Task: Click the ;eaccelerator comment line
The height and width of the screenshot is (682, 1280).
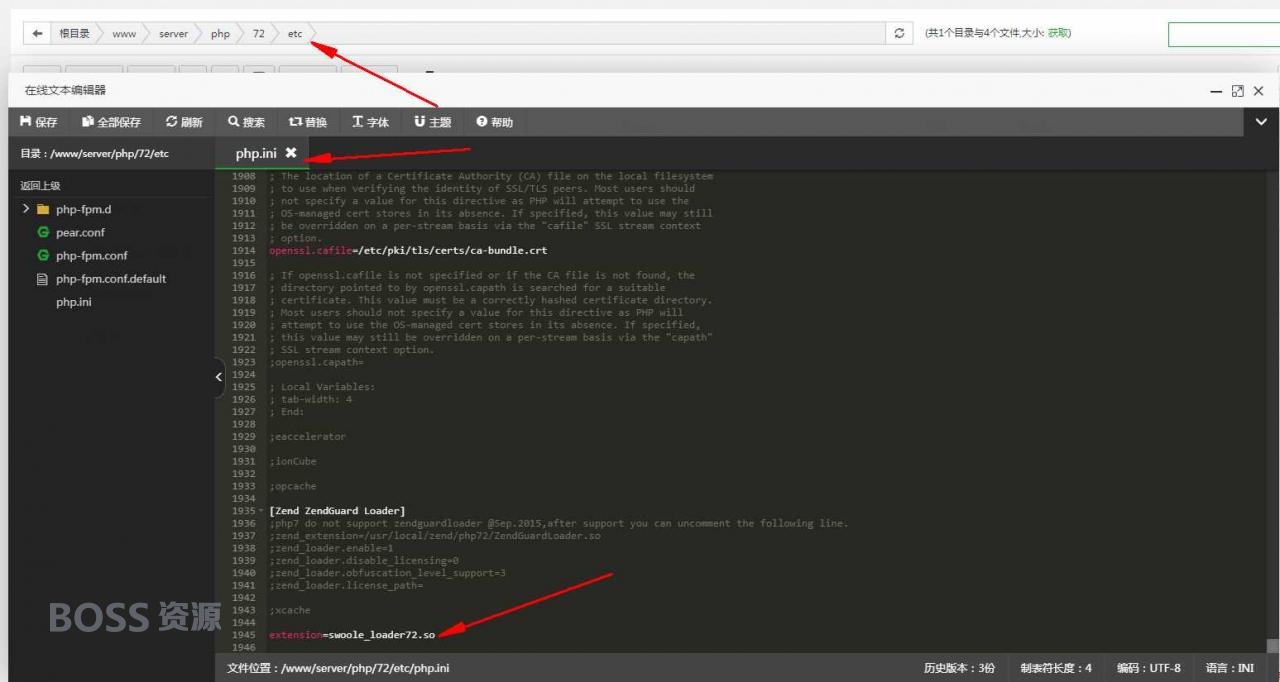Action: pos(307,437)
